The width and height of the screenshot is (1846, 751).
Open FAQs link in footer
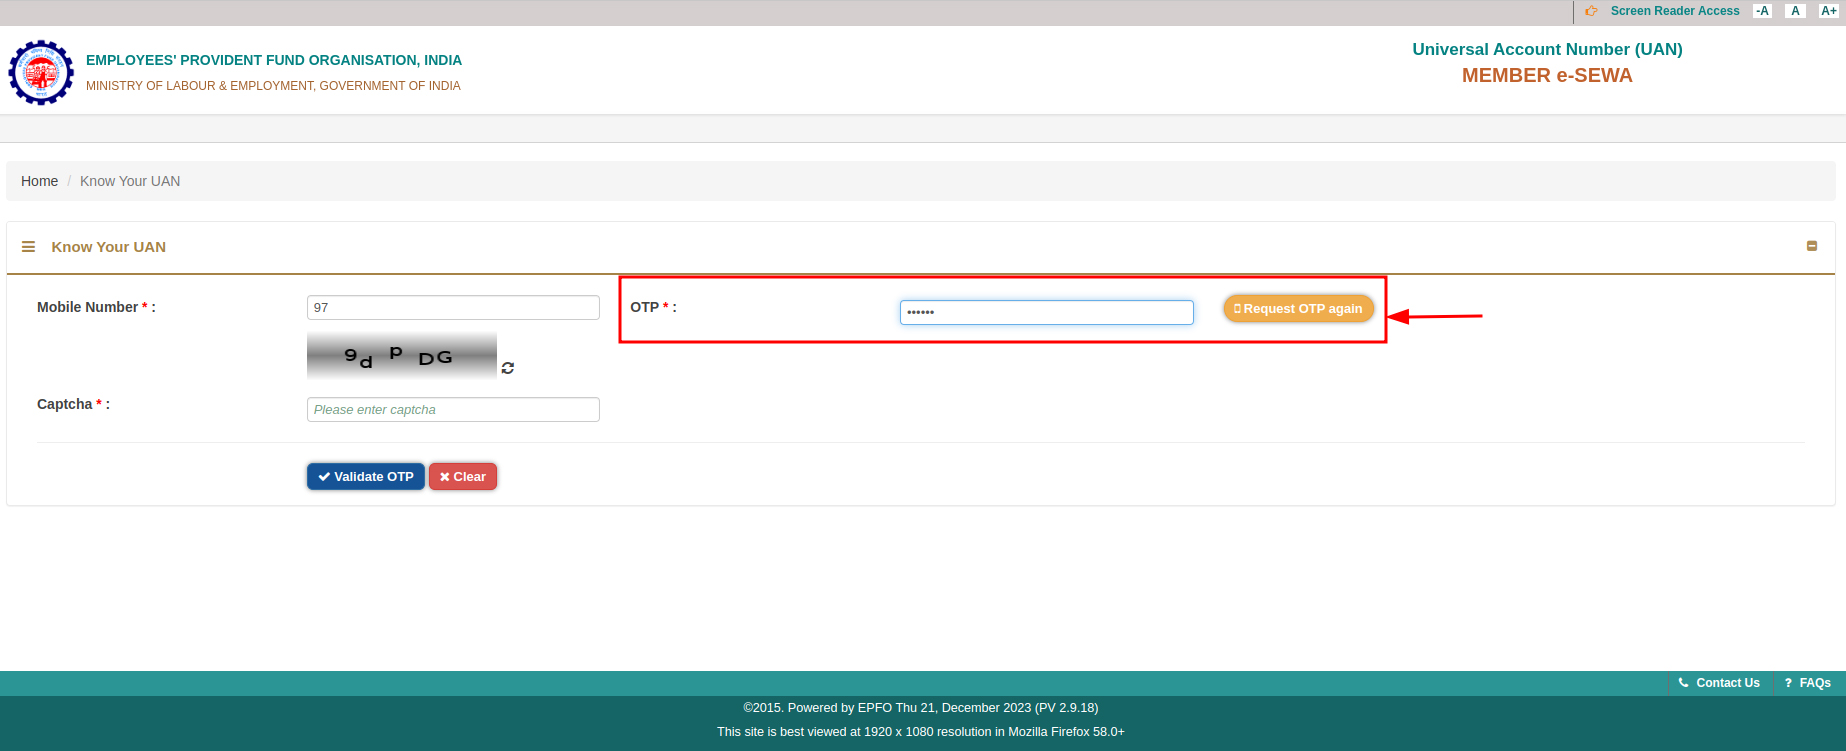[x=1808, y=683]
